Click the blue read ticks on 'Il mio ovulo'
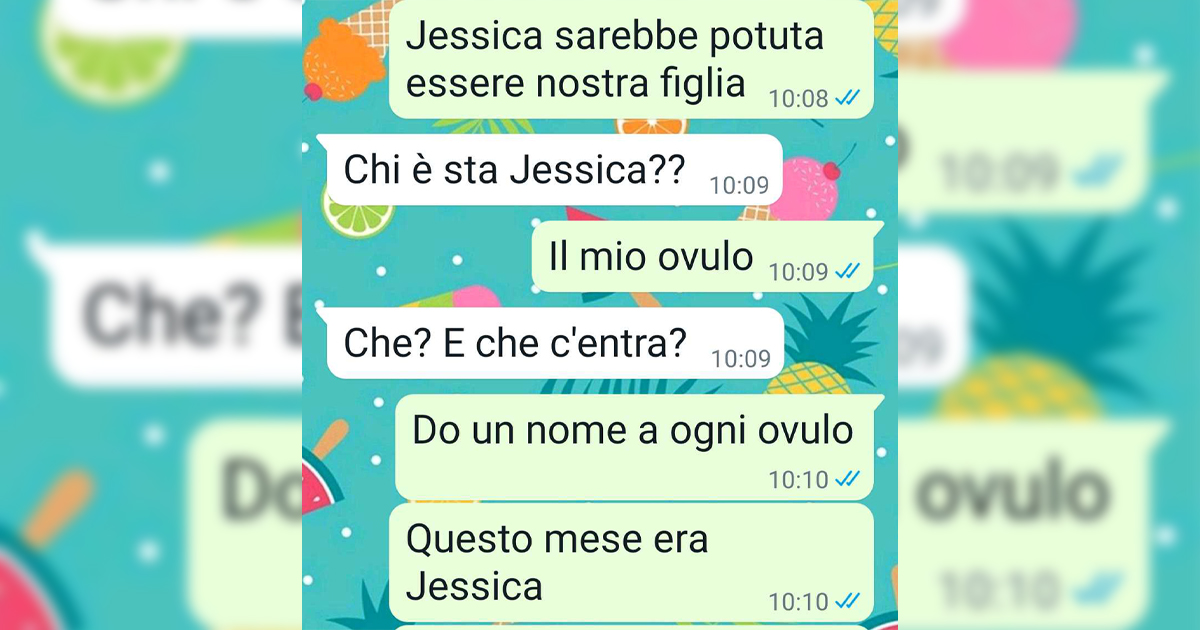The width and height of the screenshot is (1200, 630). click(848, 271)
